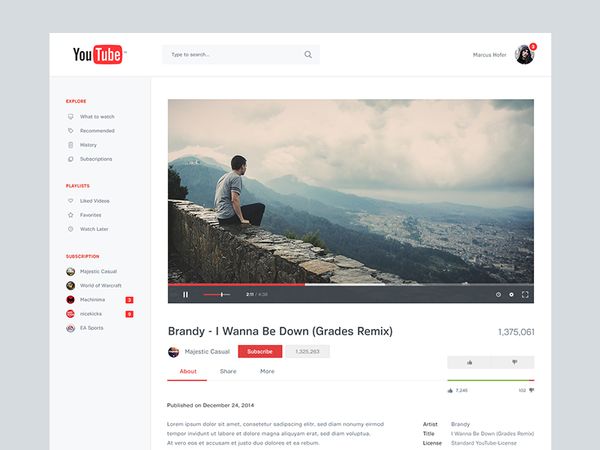
Task: Pause the video with the pause button
Action: tap(186, 294)
